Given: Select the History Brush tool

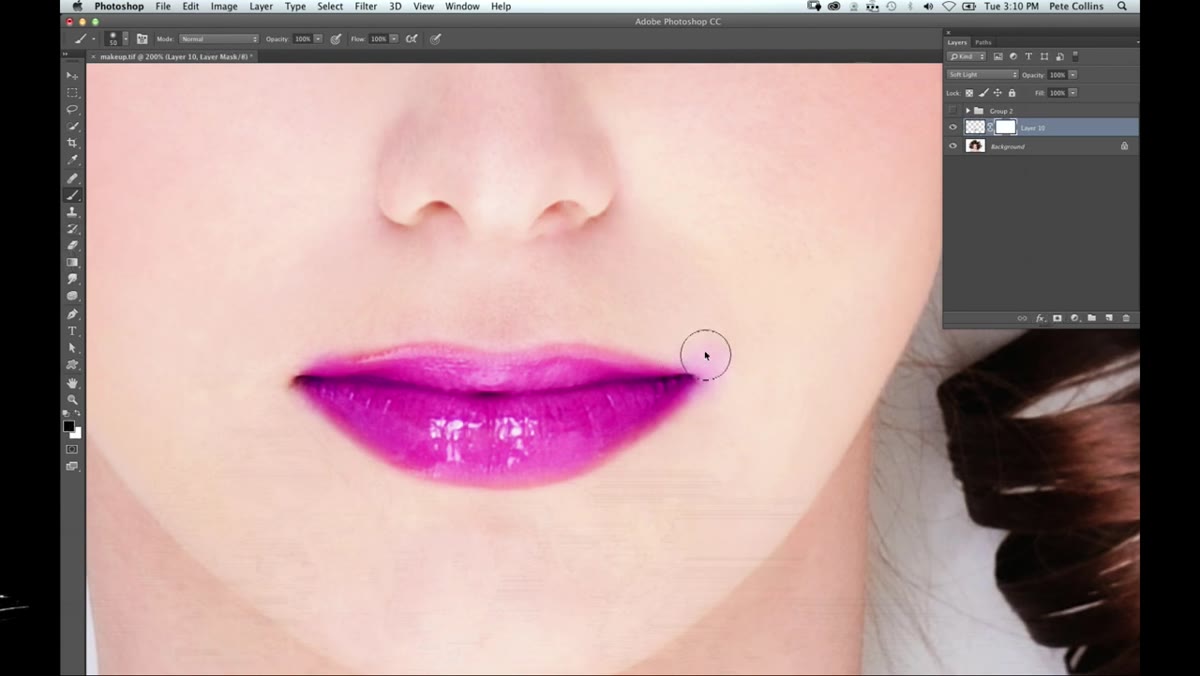Looking at the screenshot, I should coord(72,229).
